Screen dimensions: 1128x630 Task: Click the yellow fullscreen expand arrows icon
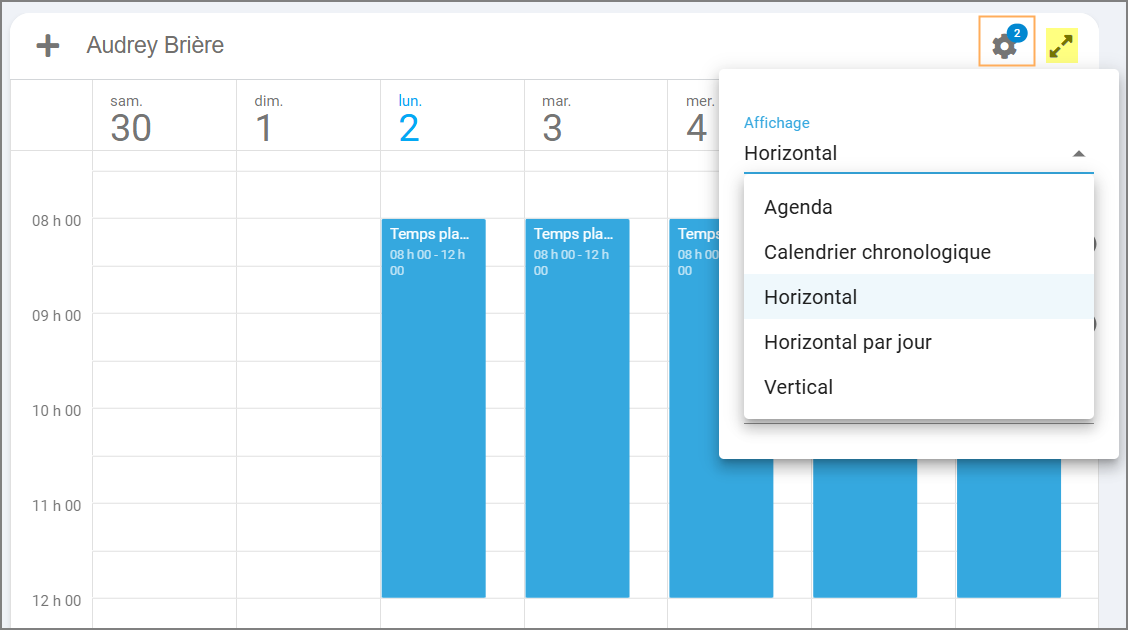point(1061,46)
